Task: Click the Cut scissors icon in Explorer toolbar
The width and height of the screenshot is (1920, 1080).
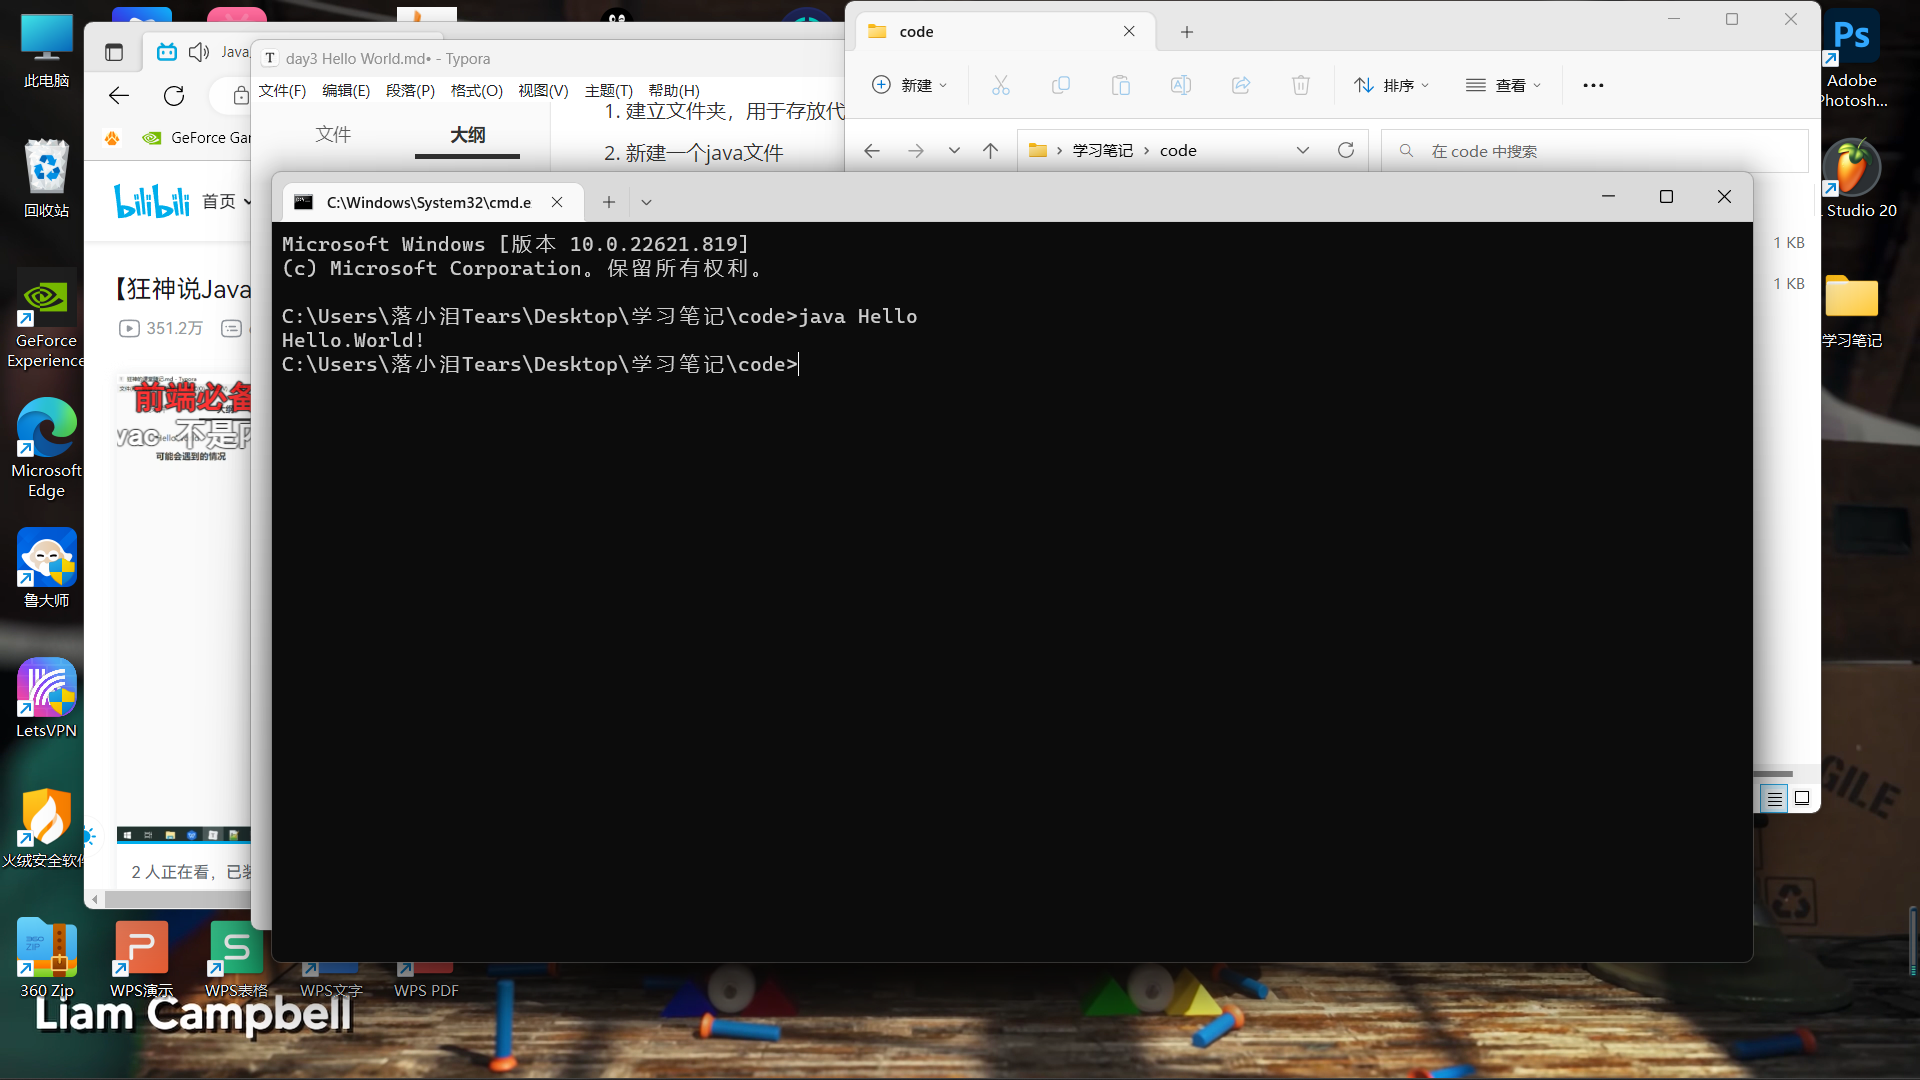Action: [x=1000, y=86]
